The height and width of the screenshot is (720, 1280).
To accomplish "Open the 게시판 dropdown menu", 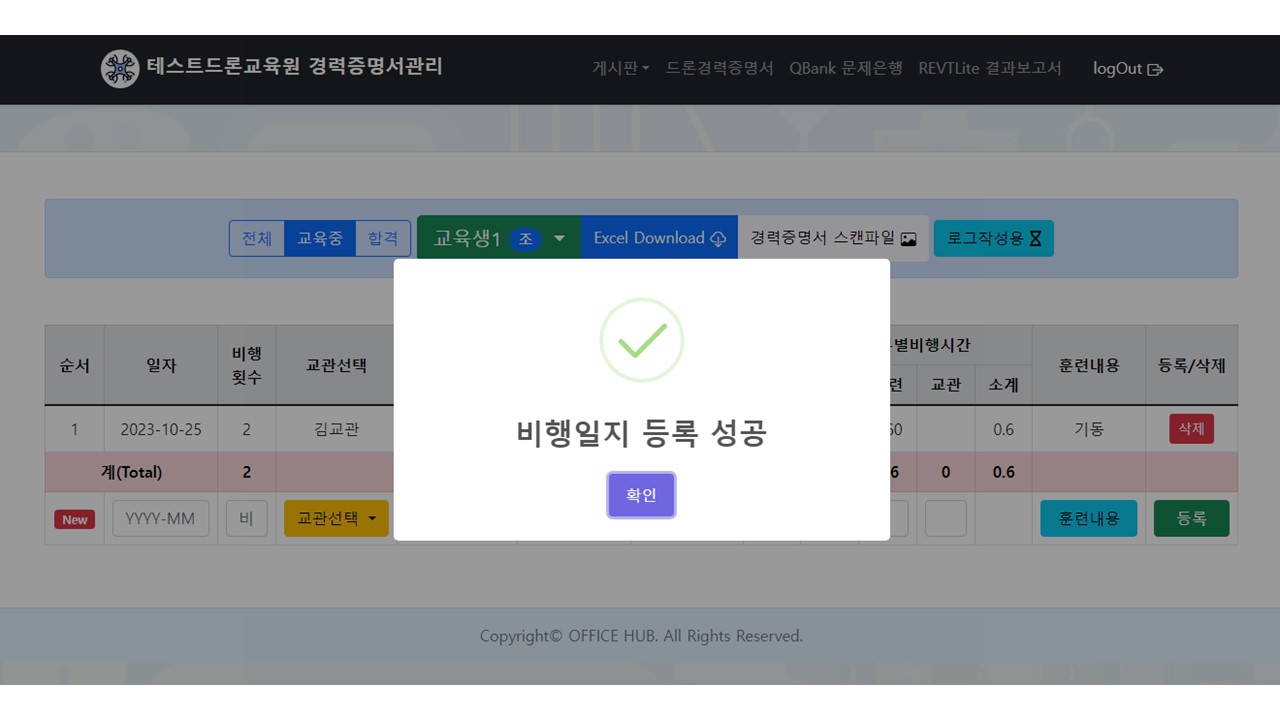I will coord(620,68).
